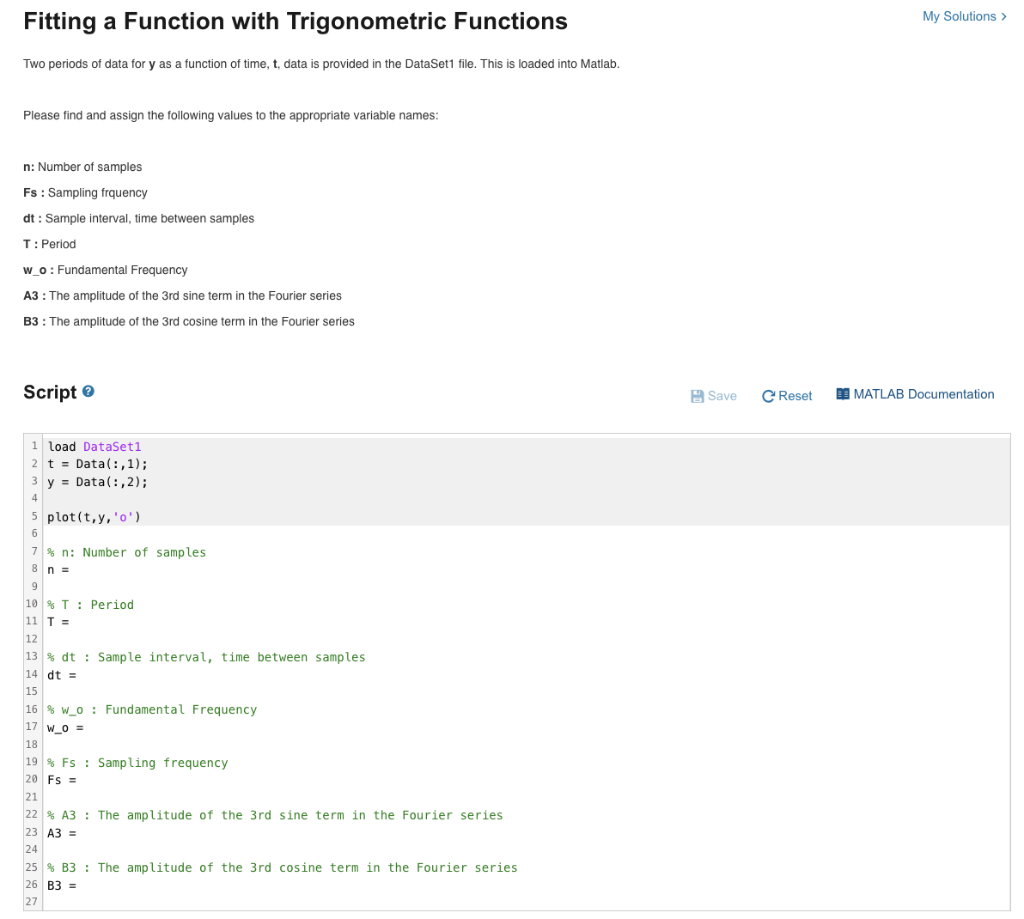Open the MATLAB Documentation link
The height and width of the screenshot is (919, 1024).
[x=922, y=394]
